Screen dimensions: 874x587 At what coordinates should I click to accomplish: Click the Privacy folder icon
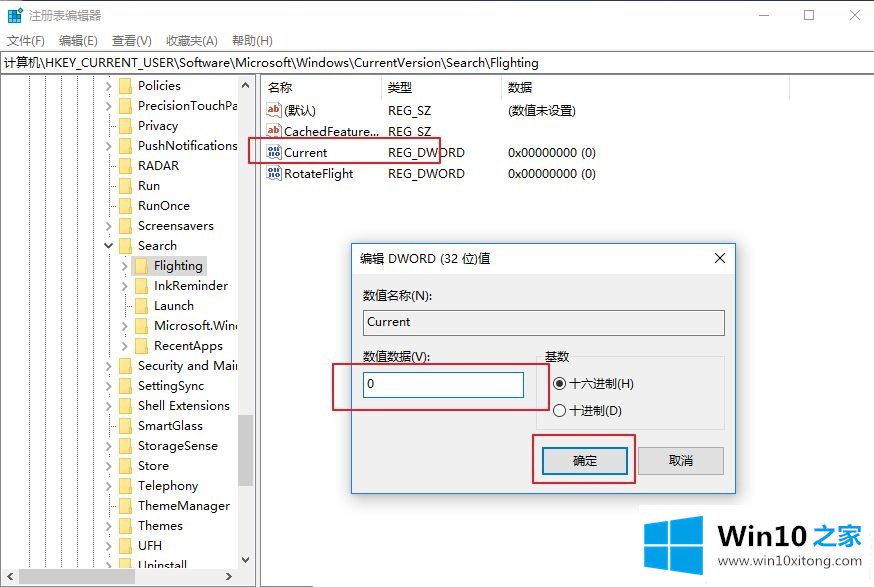pos(126,125)
